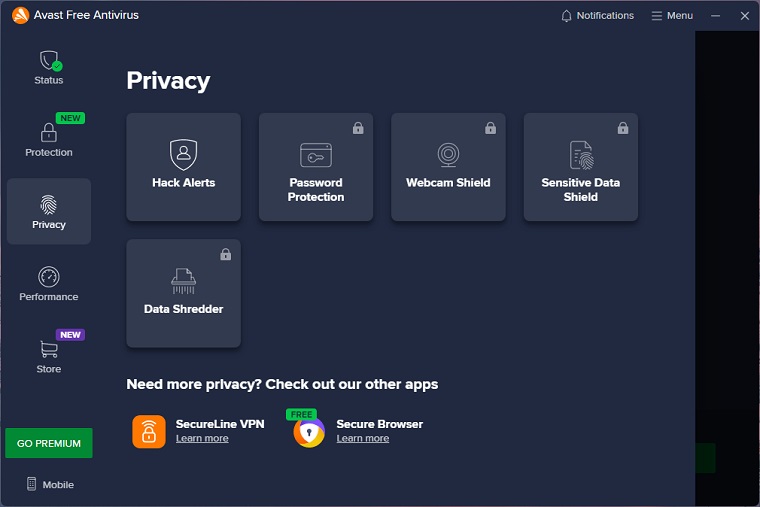
Task: Minimize the Avast window
Action: pyautogui.click(x=715, y=16)
